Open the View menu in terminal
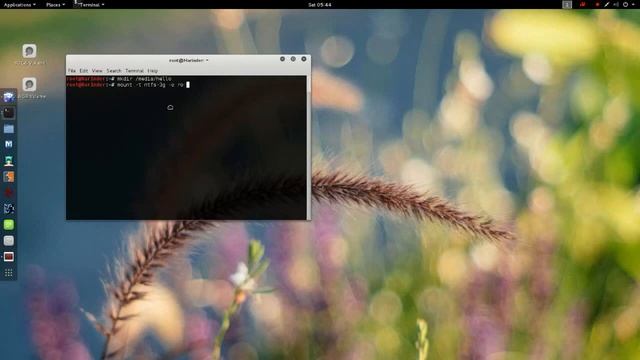 (x=97, y=71)
